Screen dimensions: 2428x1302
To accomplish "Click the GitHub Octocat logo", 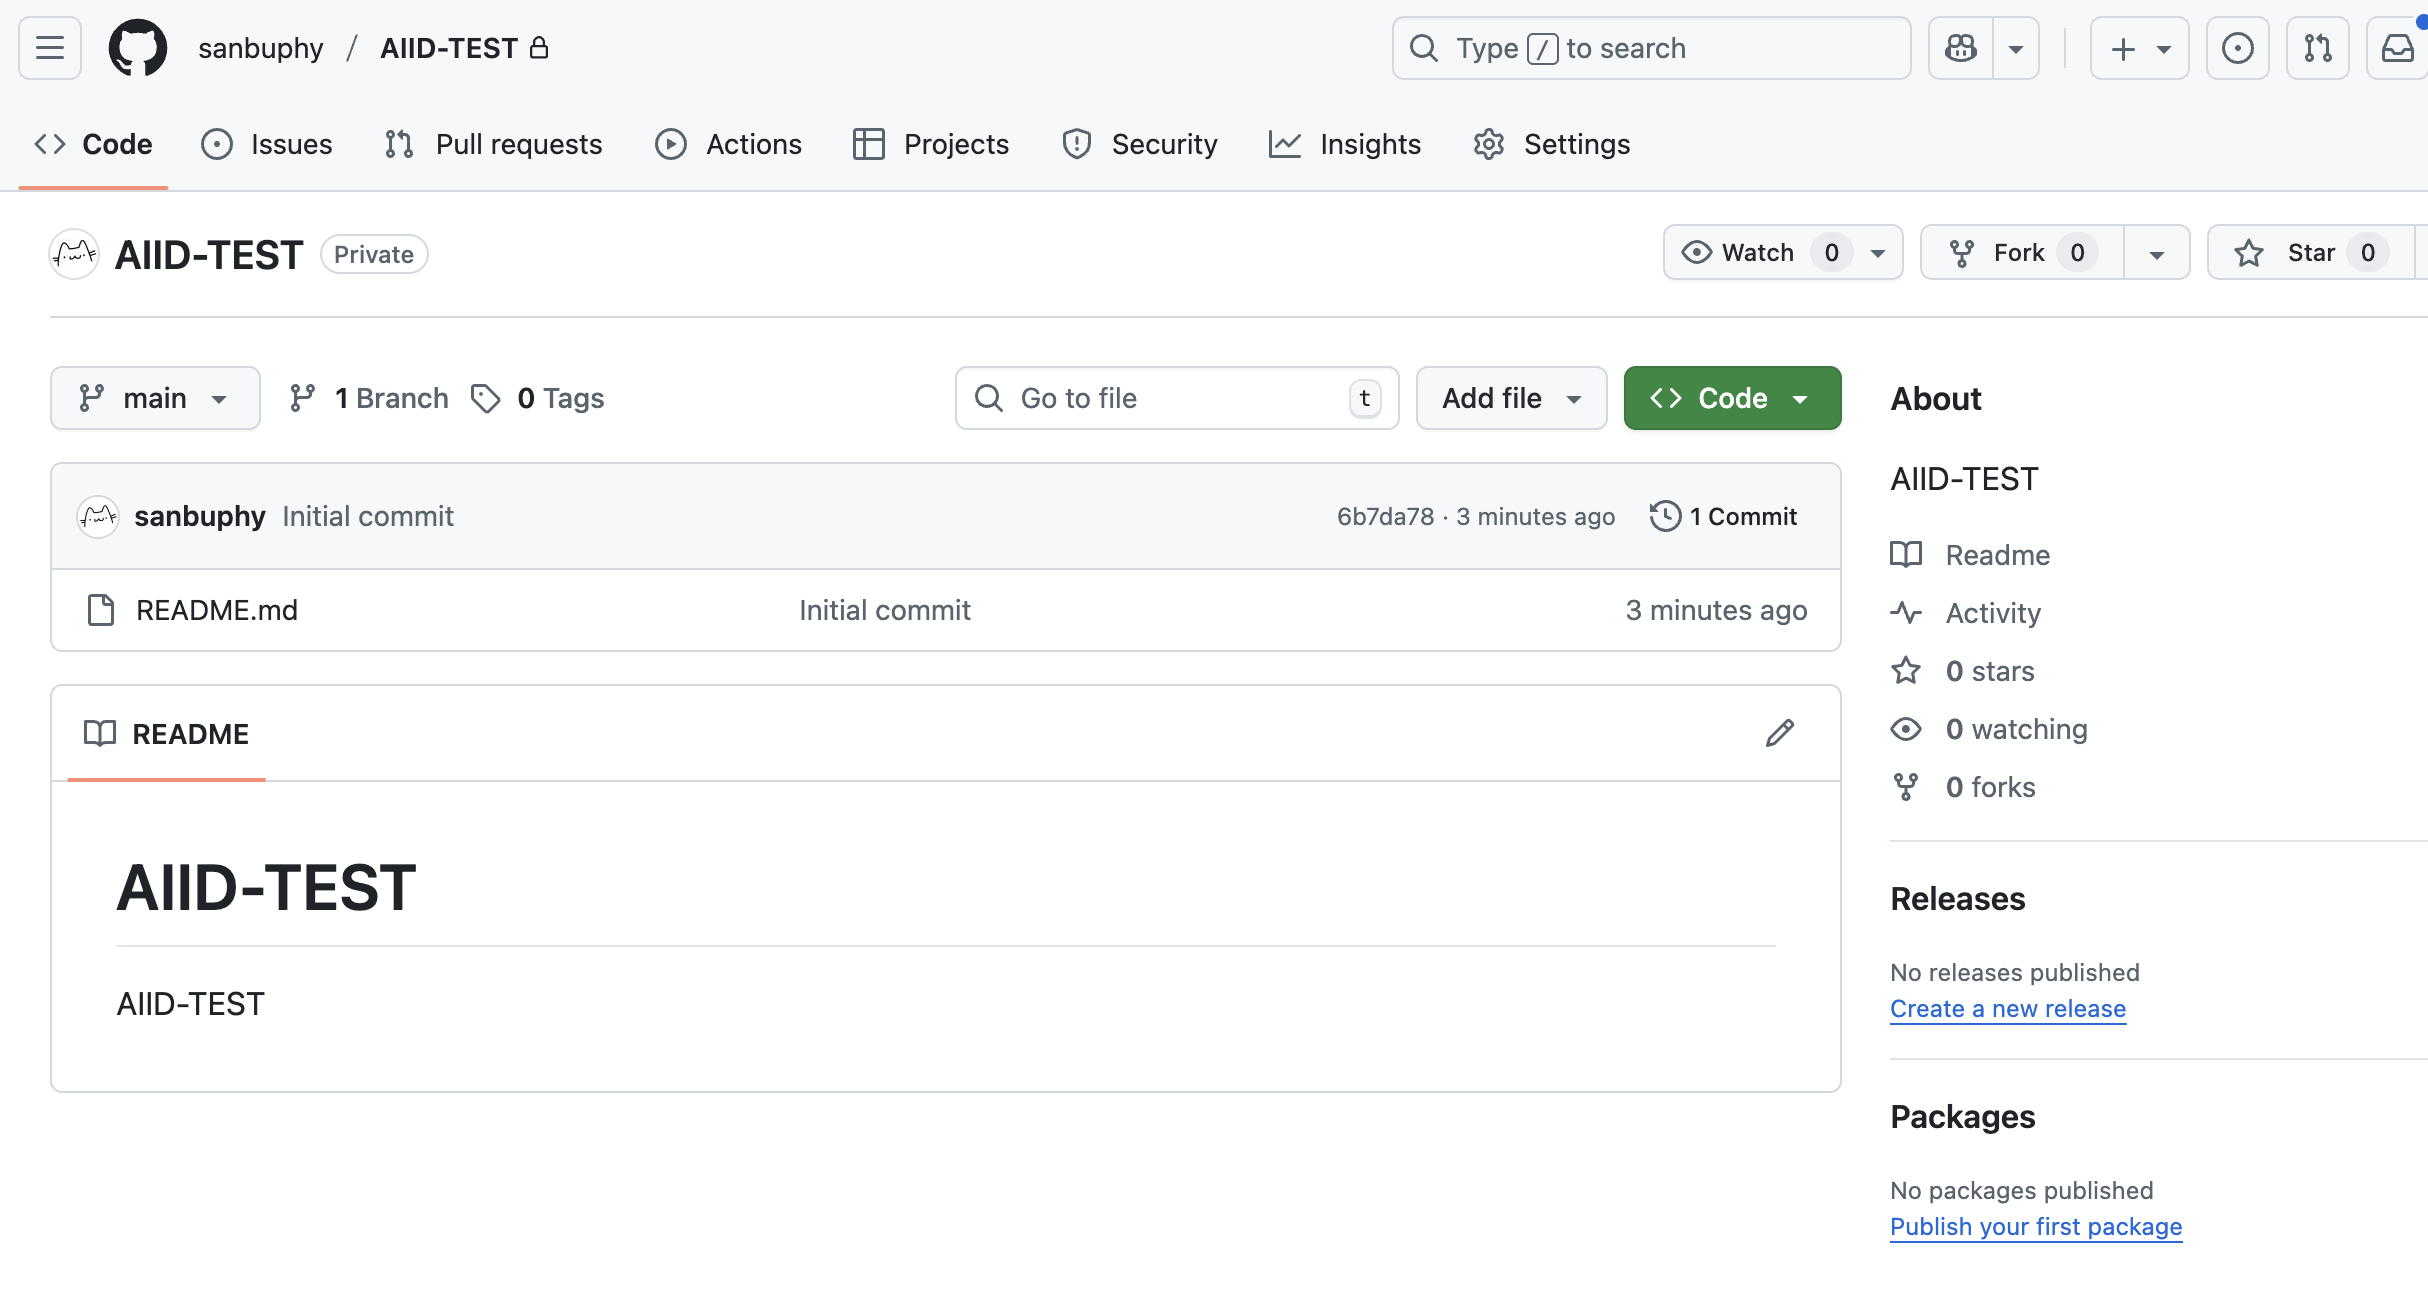I will click(x=138, y=48).
